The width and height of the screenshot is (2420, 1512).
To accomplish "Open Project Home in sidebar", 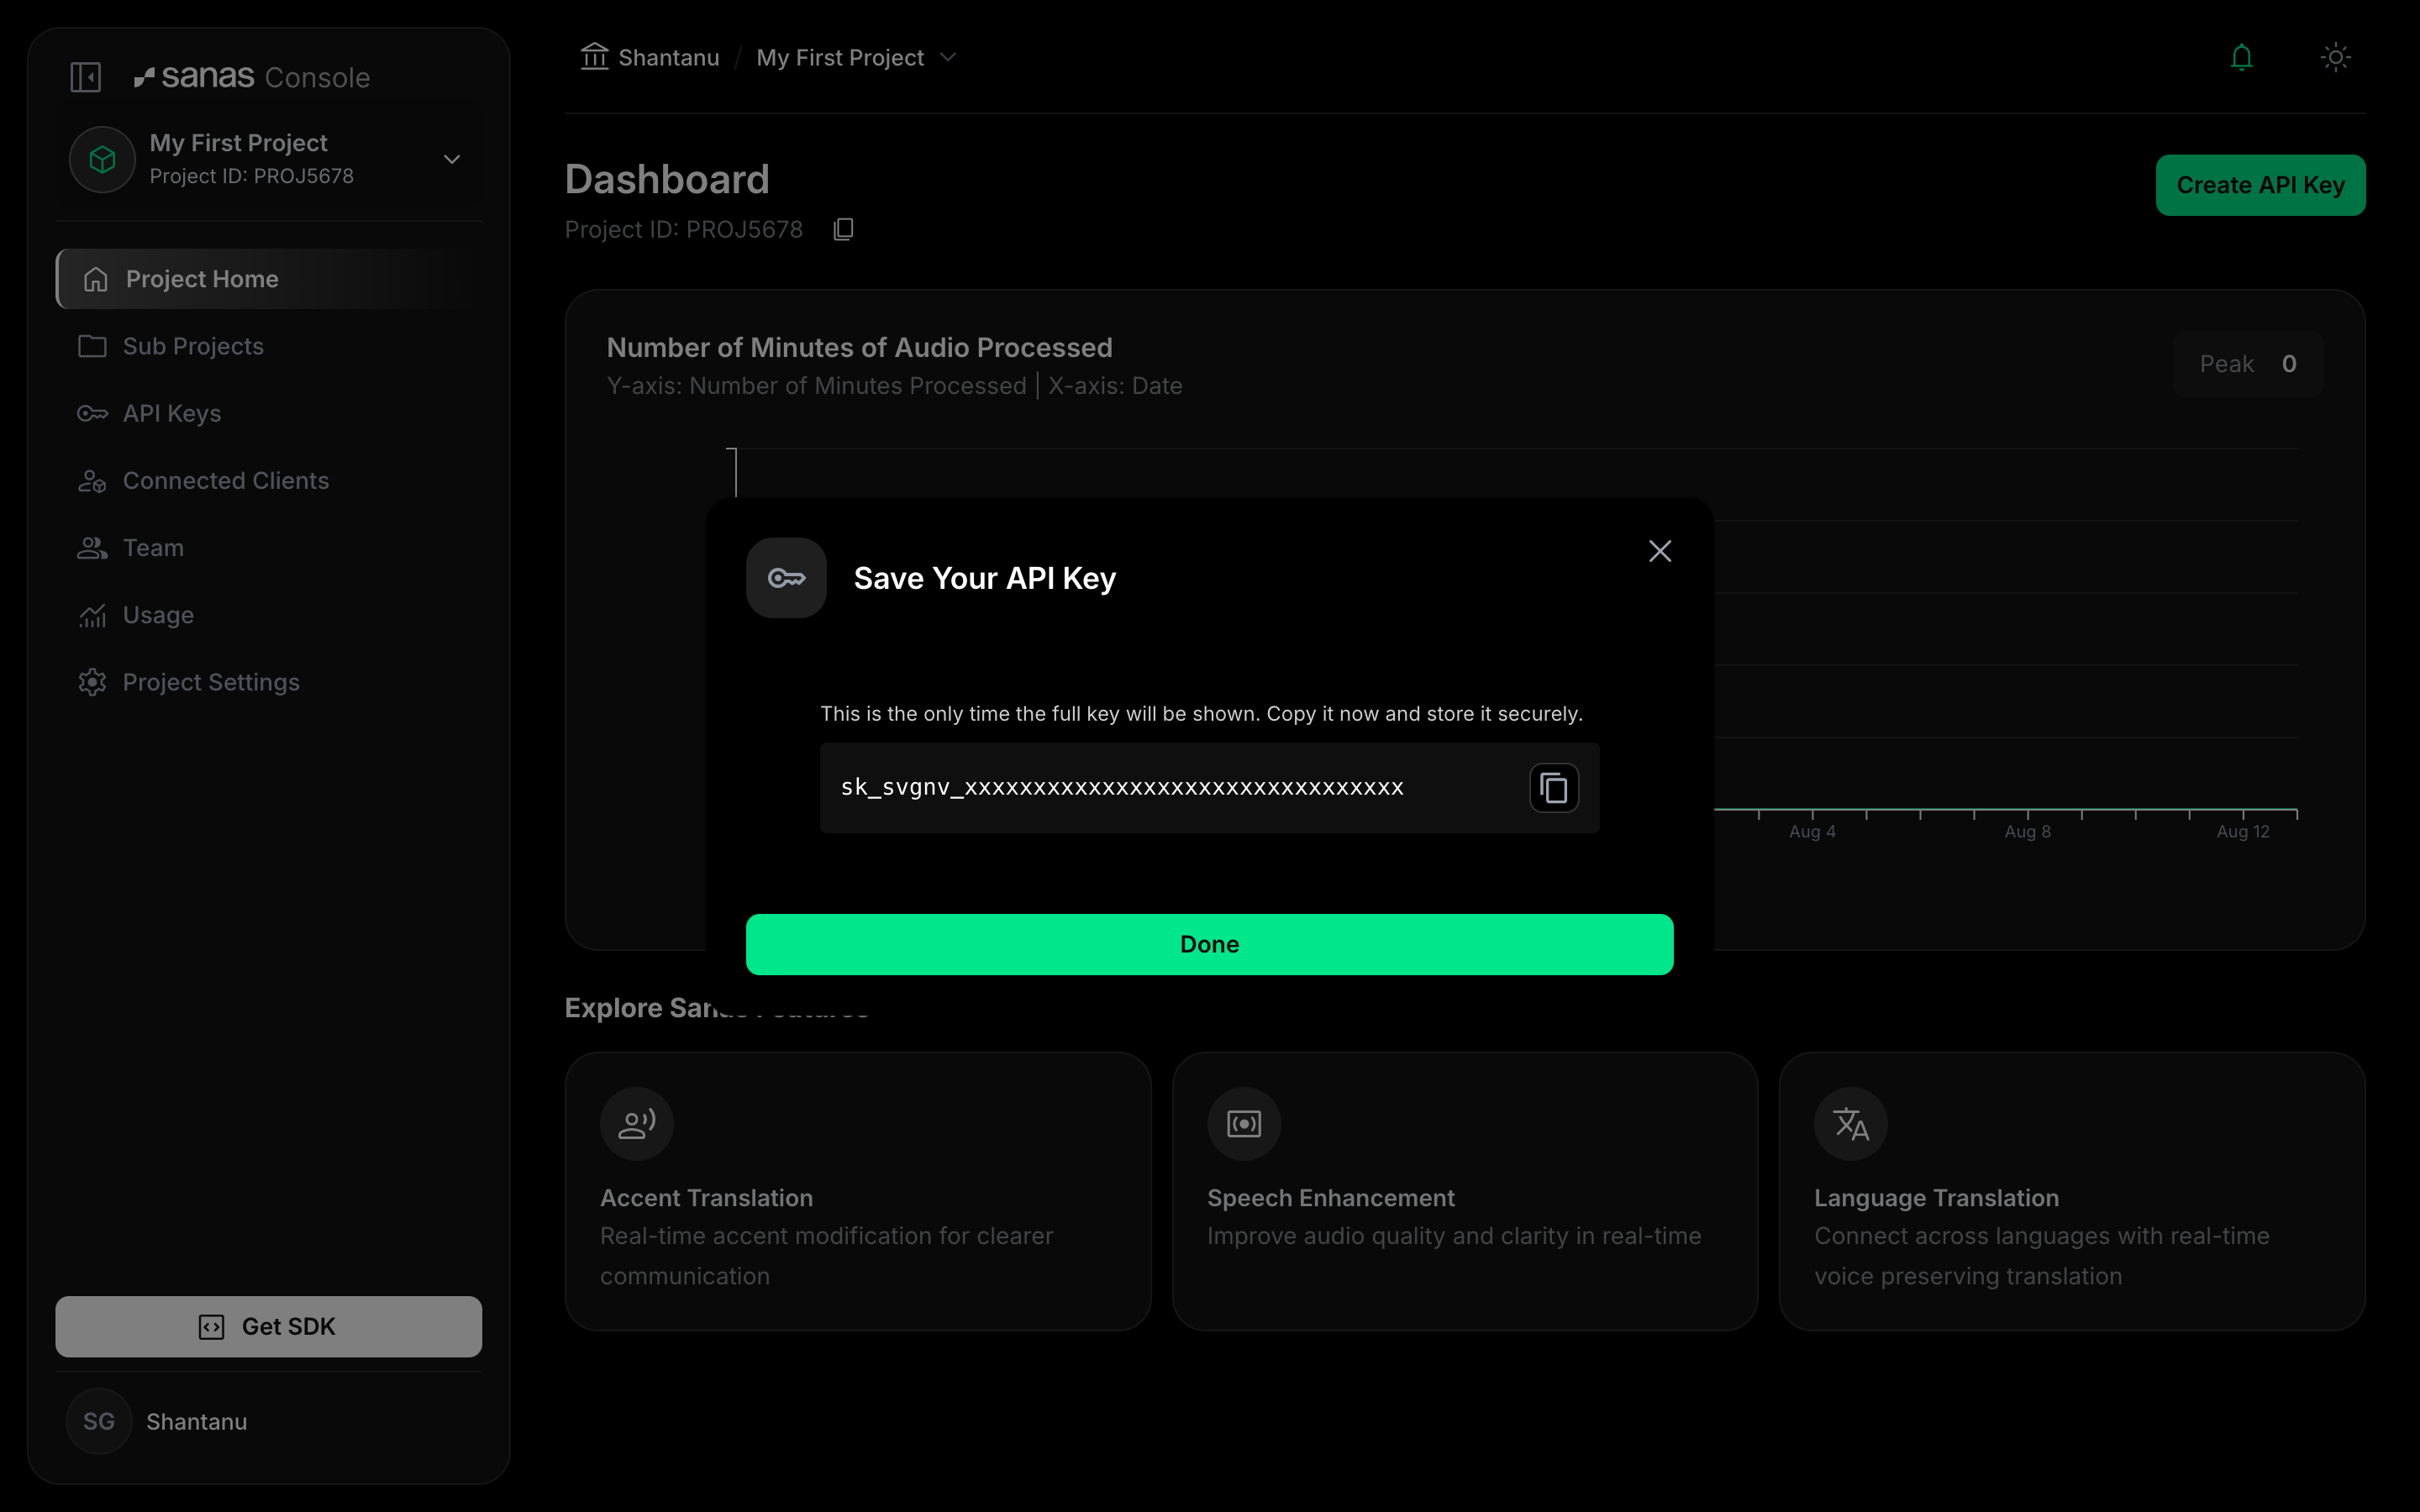I will click(269, 279).
